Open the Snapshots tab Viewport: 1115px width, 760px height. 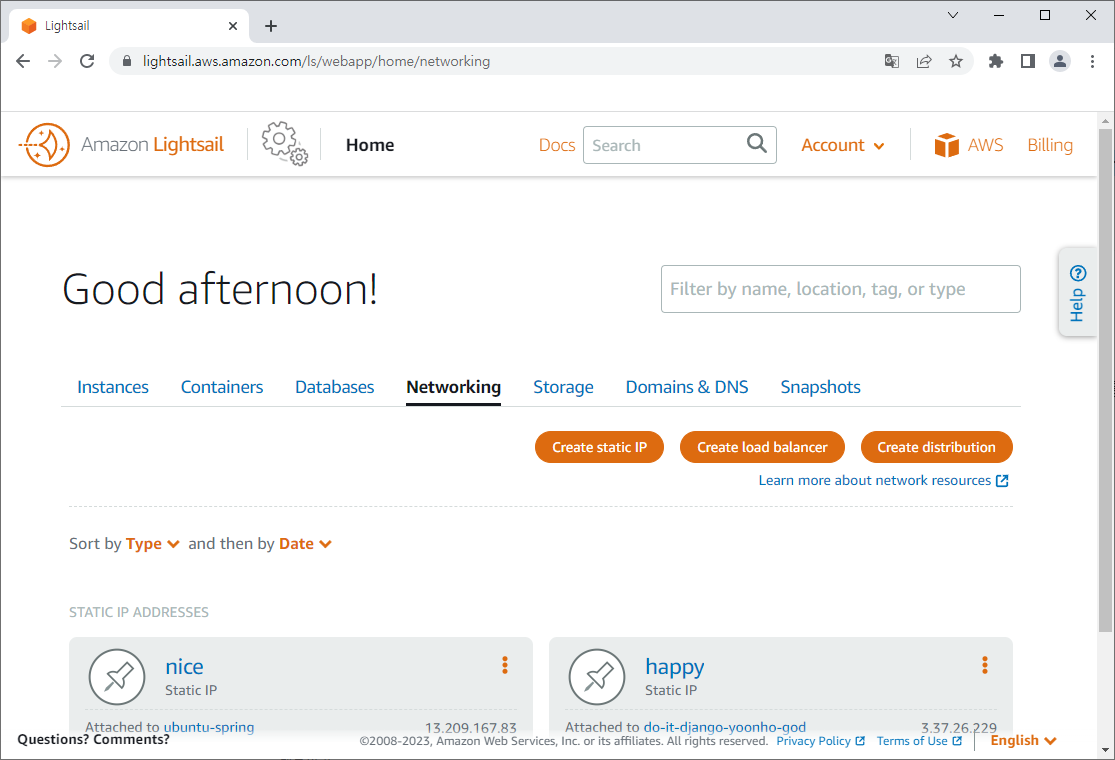(x=821, y=387)
